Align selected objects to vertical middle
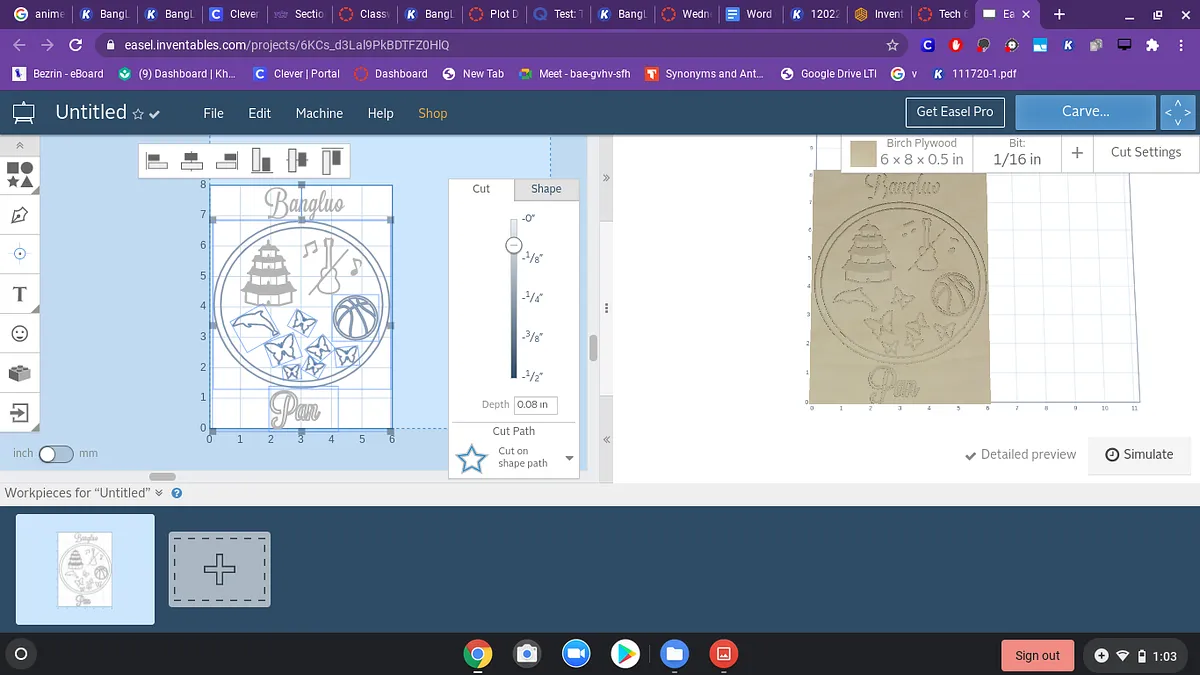 click(x=297, y=159)
